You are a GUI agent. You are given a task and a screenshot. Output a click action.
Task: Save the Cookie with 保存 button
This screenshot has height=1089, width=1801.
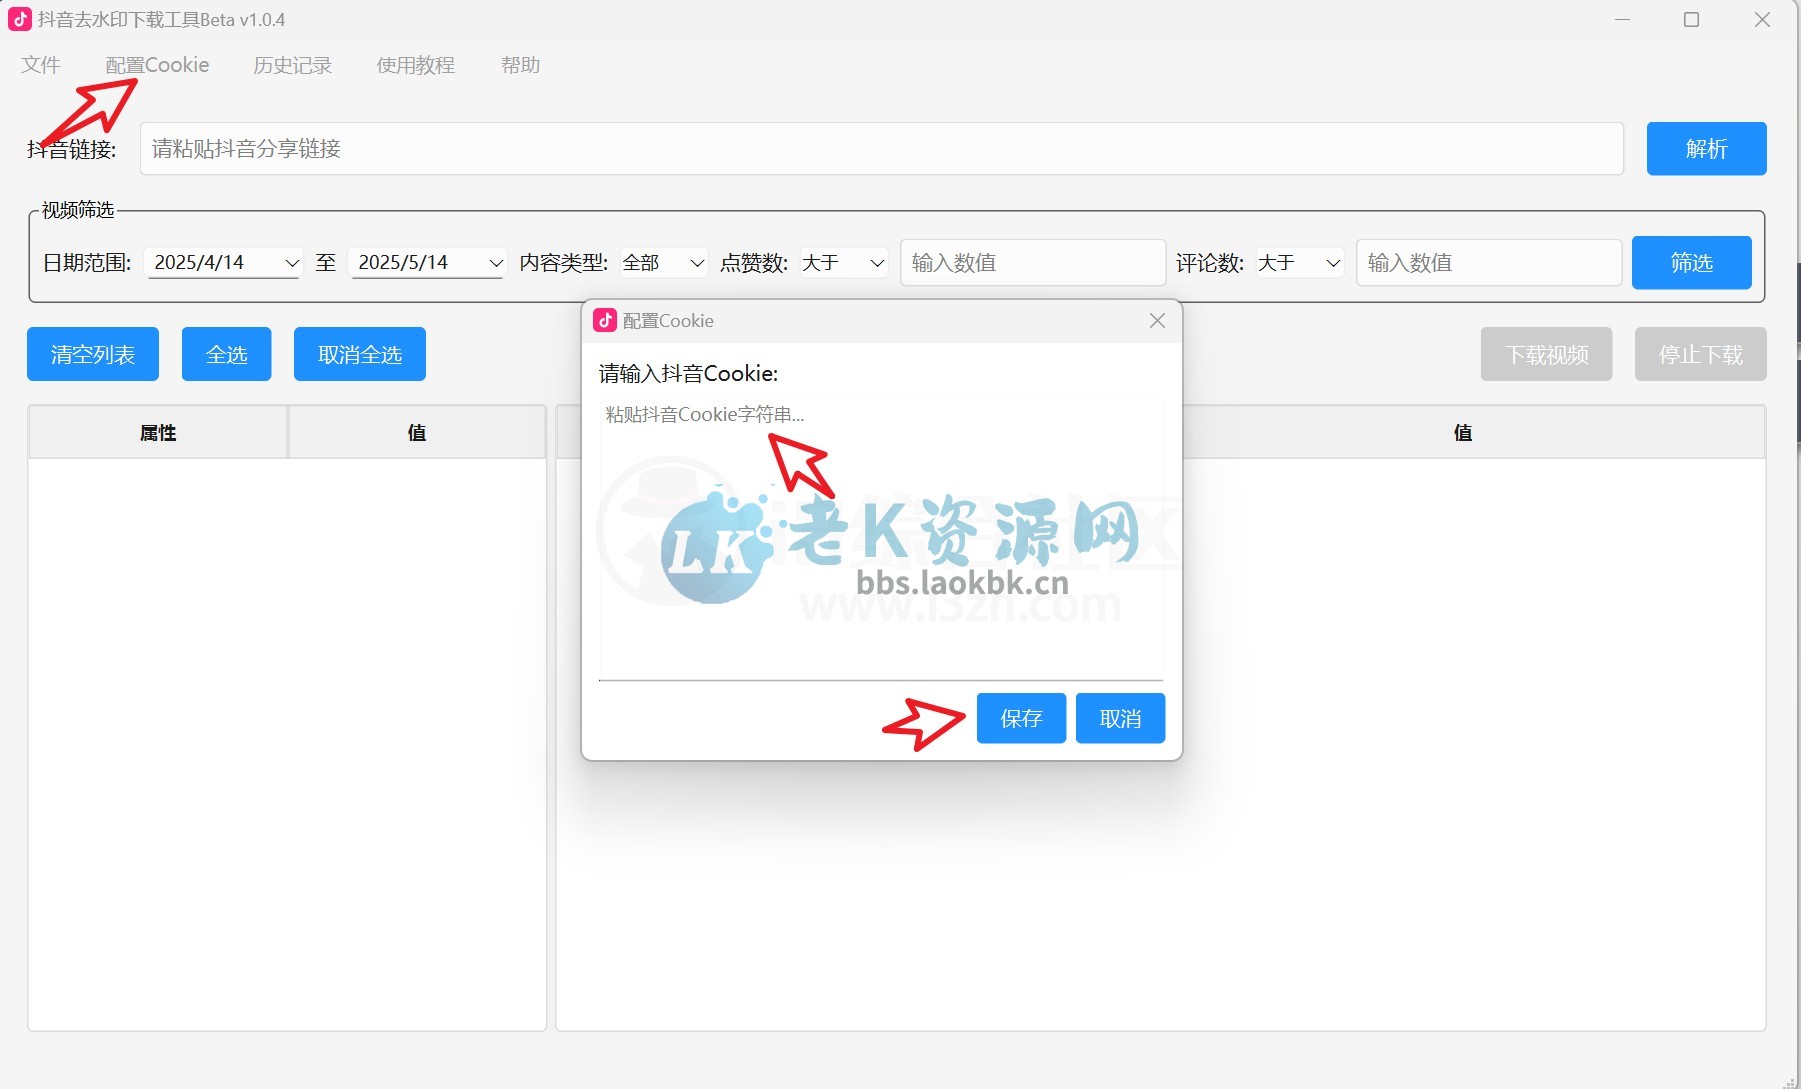coord(1021,718)
